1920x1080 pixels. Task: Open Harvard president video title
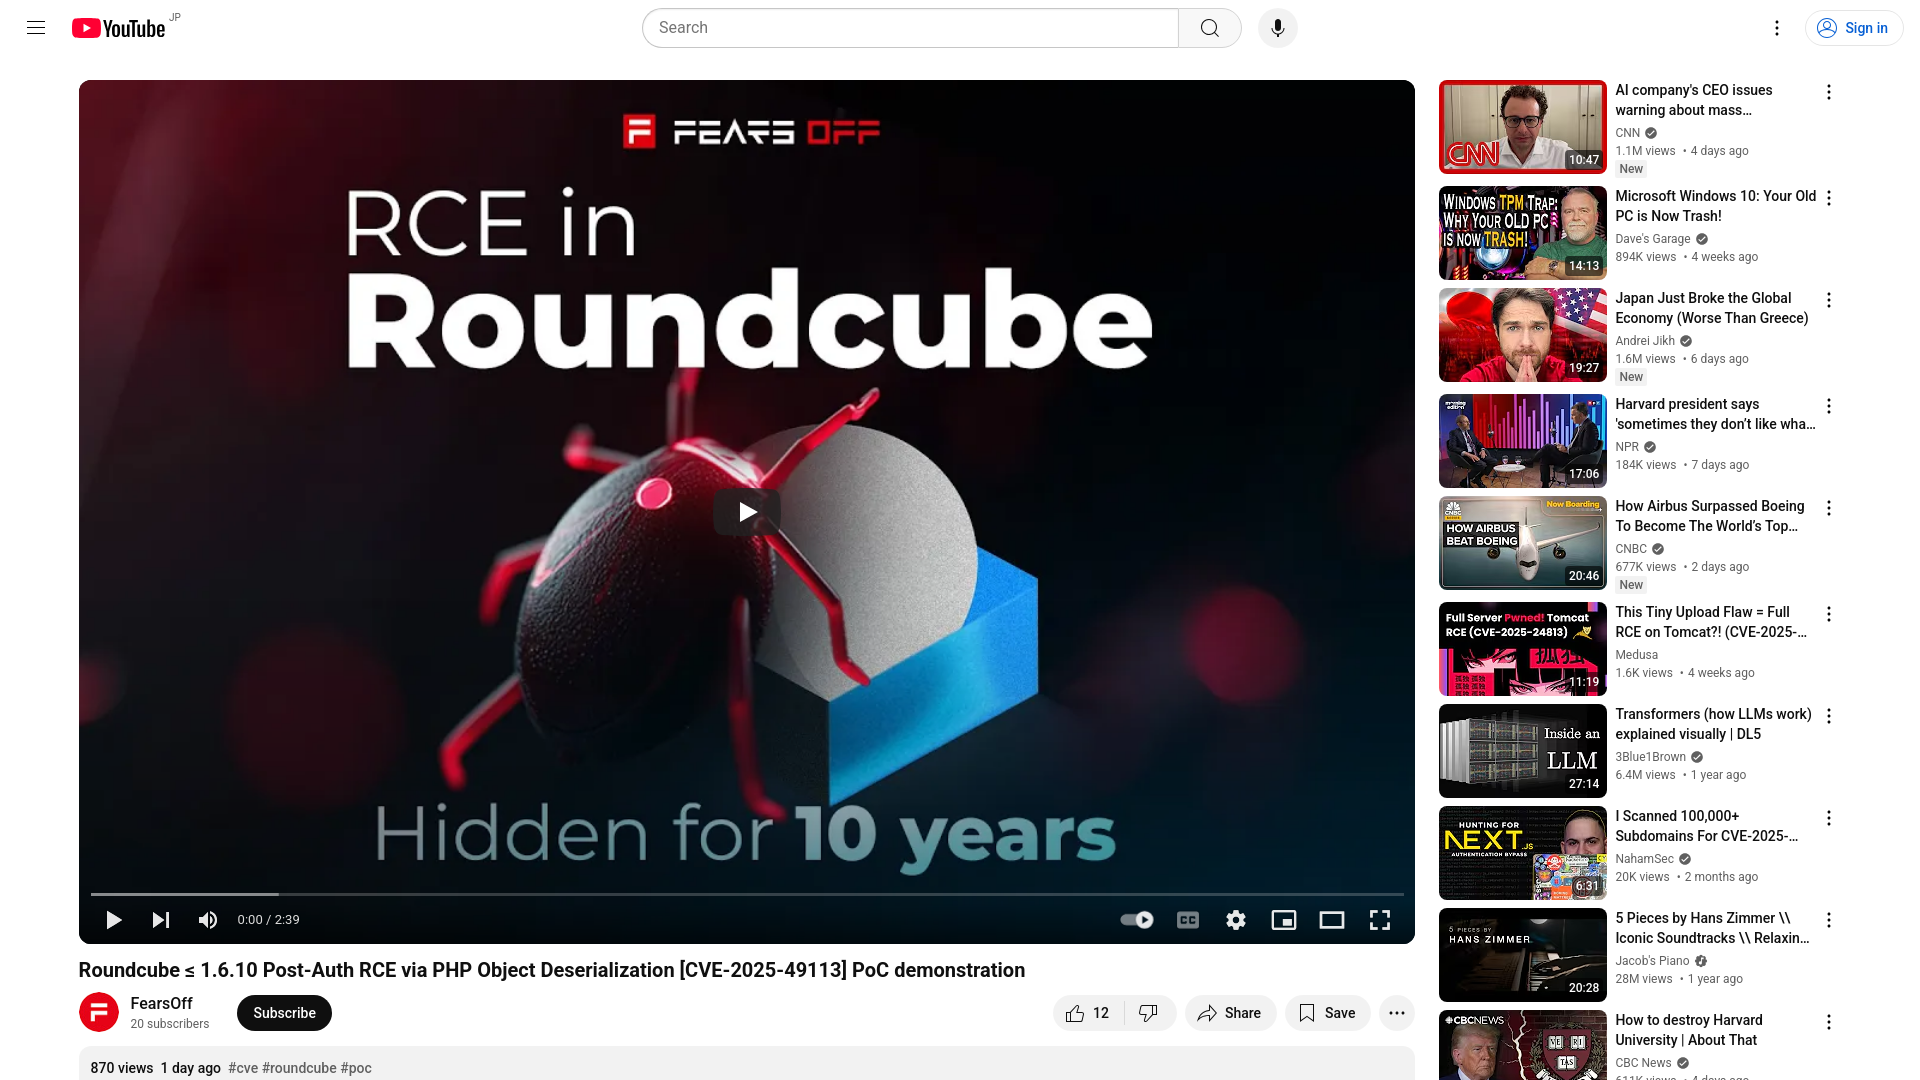[1715, 414]
